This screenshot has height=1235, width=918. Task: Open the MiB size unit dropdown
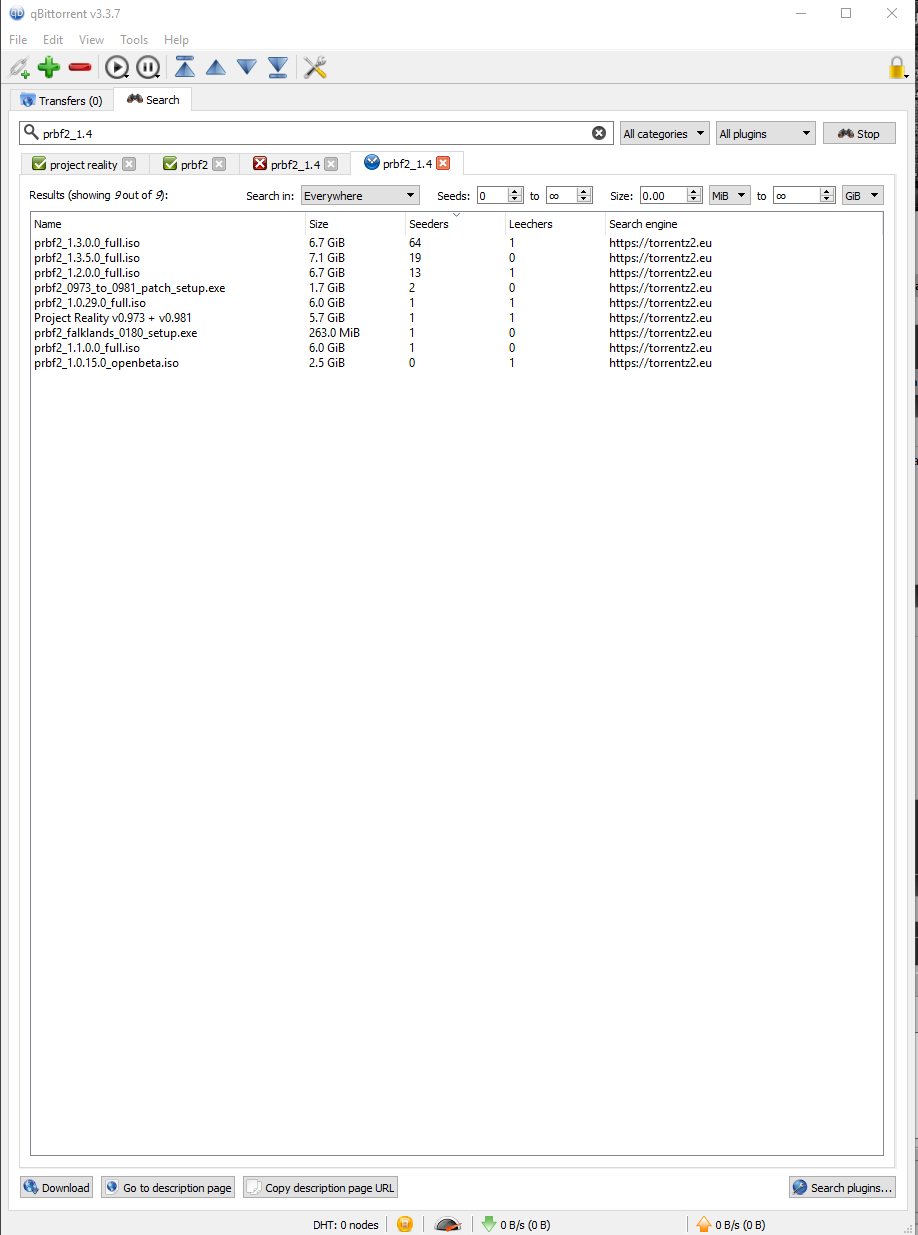coord(730,196)
